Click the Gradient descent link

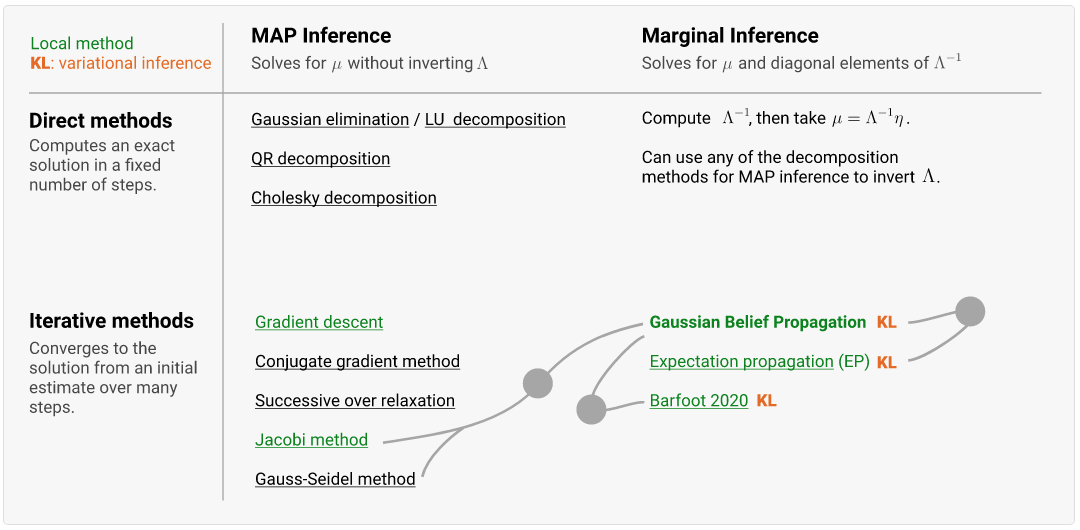[319, 322]
